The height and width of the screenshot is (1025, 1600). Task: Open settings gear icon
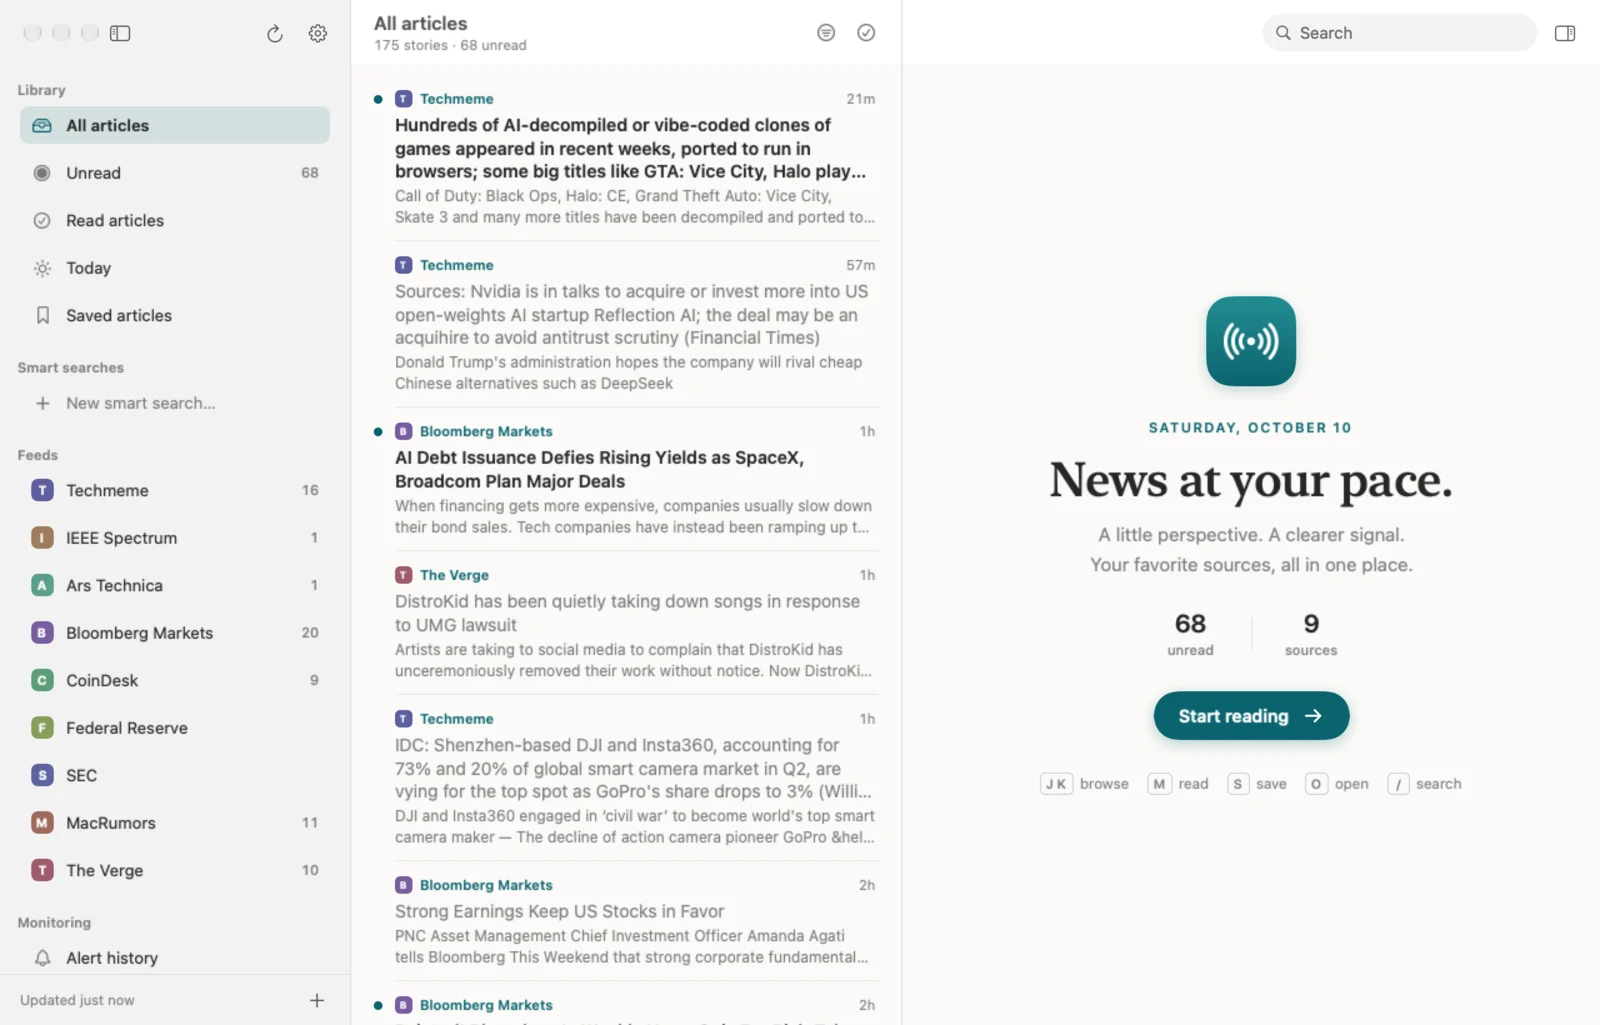(318, 34)
